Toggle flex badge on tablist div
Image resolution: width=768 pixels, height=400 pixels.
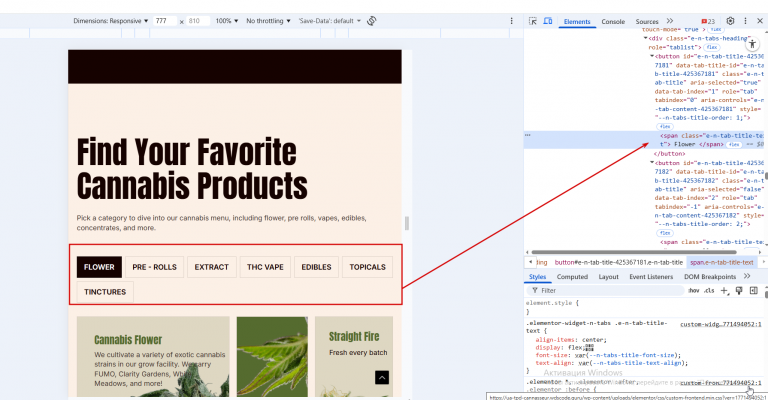click(x=712, y=47)
